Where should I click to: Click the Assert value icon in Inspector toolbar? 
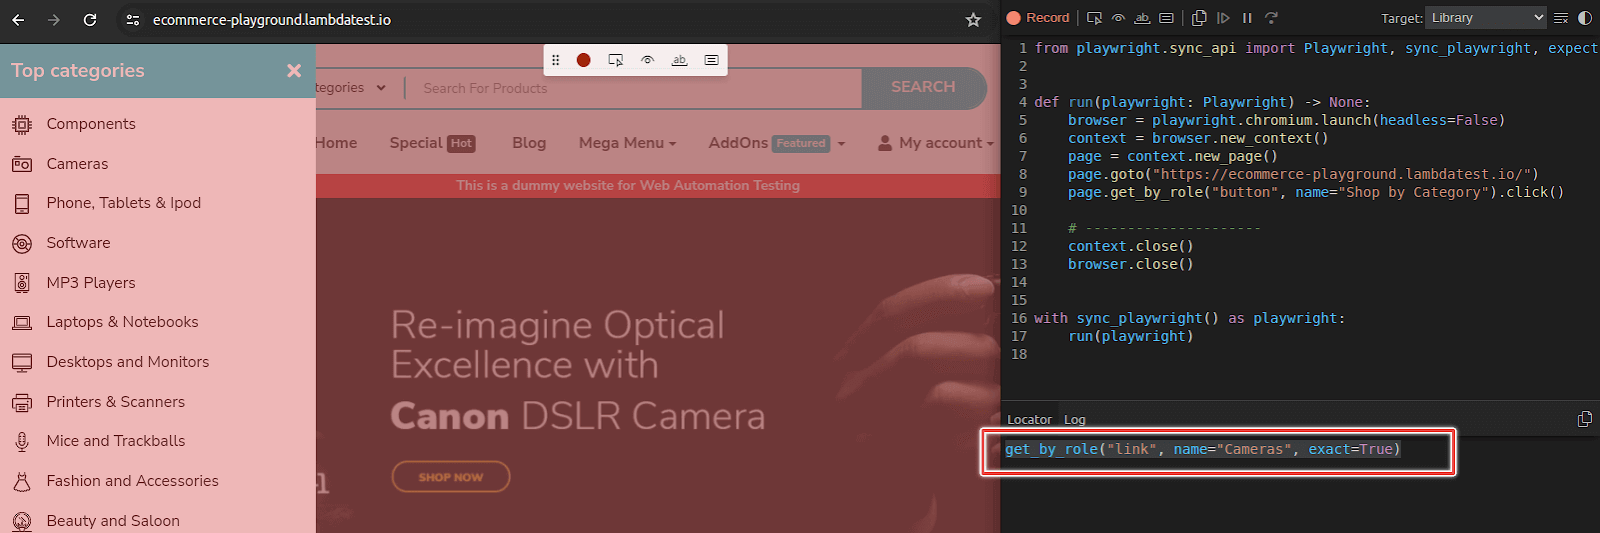(x=1166, y=18)
